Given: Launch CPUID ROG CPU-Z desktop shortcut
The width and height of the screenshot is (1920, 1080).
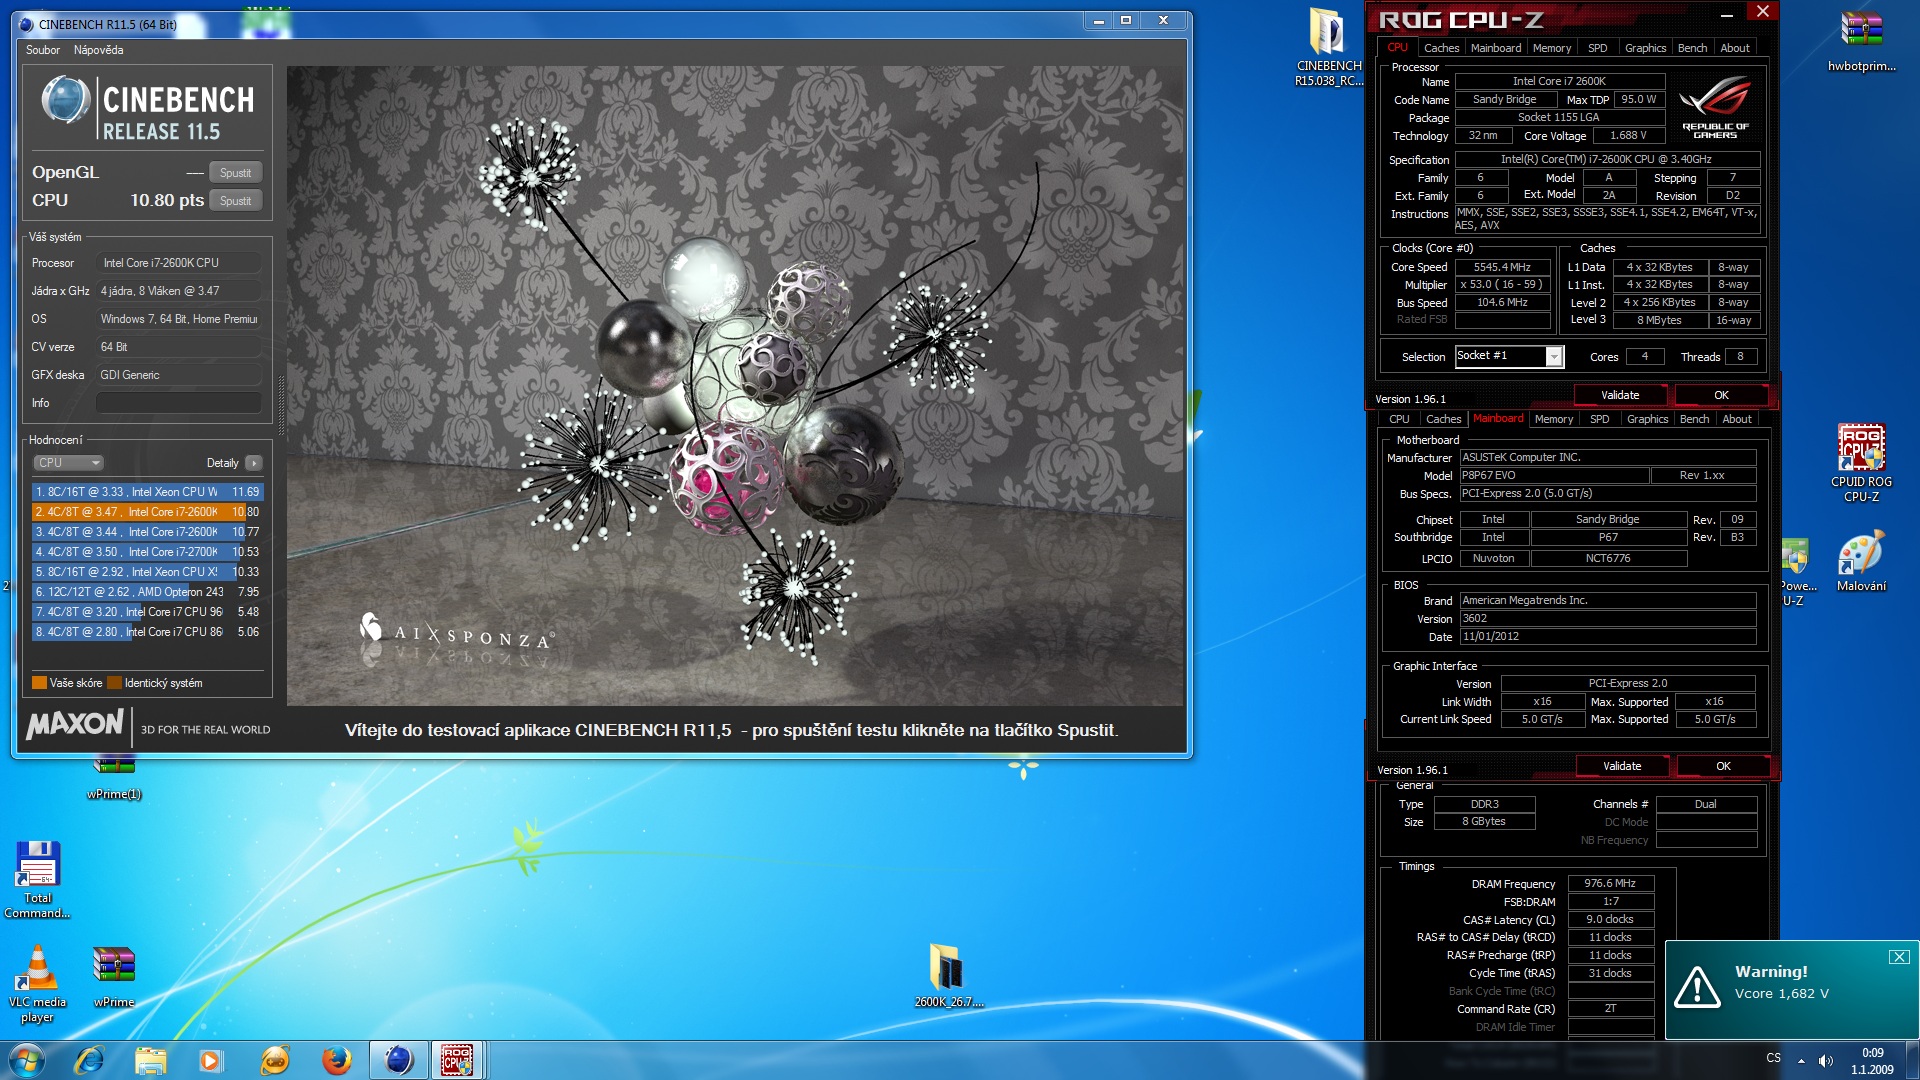Looking at the screenshot, I should coord(1861,462).
